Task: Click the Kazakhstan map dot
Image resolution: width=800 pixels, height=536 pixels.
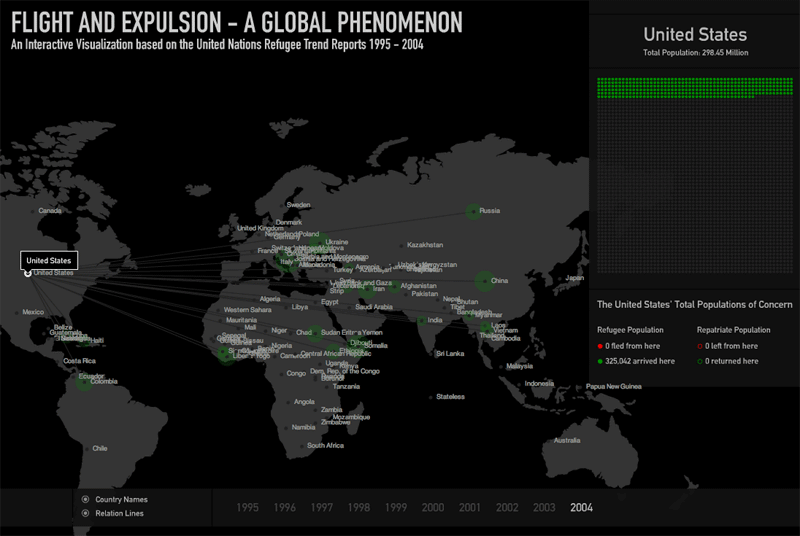Action: coord(402,246)
